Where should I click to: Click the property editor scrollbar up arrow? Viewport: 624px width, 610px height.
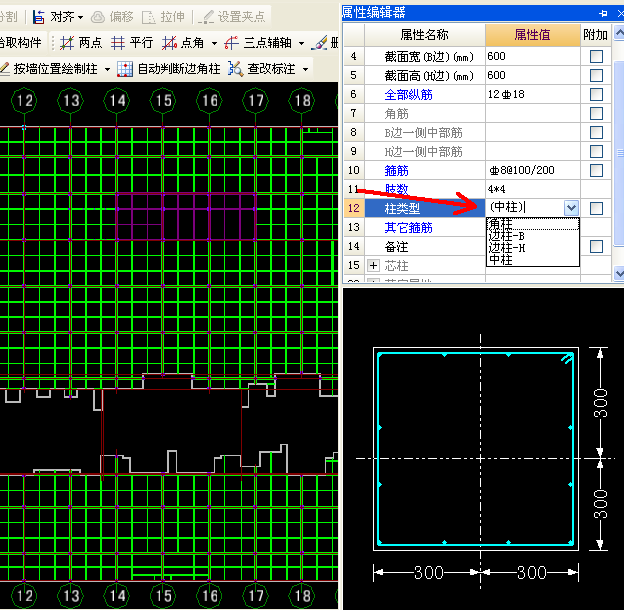click(618, 33)
